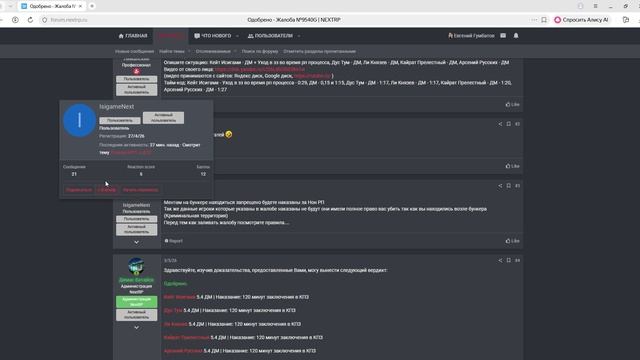Click the Поиск по форуму link
The height and width of the screenshot is (360, 640).
point(260,51)
